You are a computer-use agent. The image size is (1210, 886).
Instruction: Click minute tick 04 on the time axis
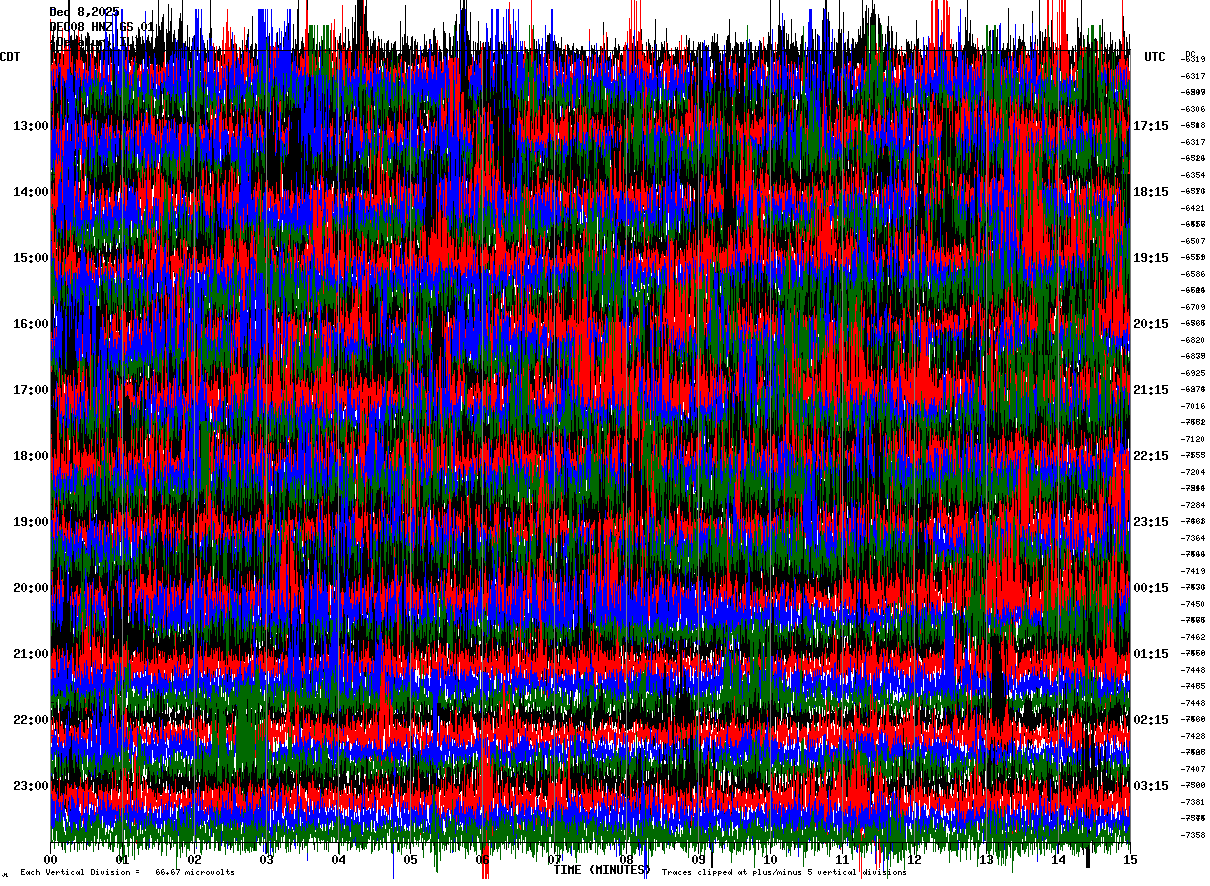[338, 860]
